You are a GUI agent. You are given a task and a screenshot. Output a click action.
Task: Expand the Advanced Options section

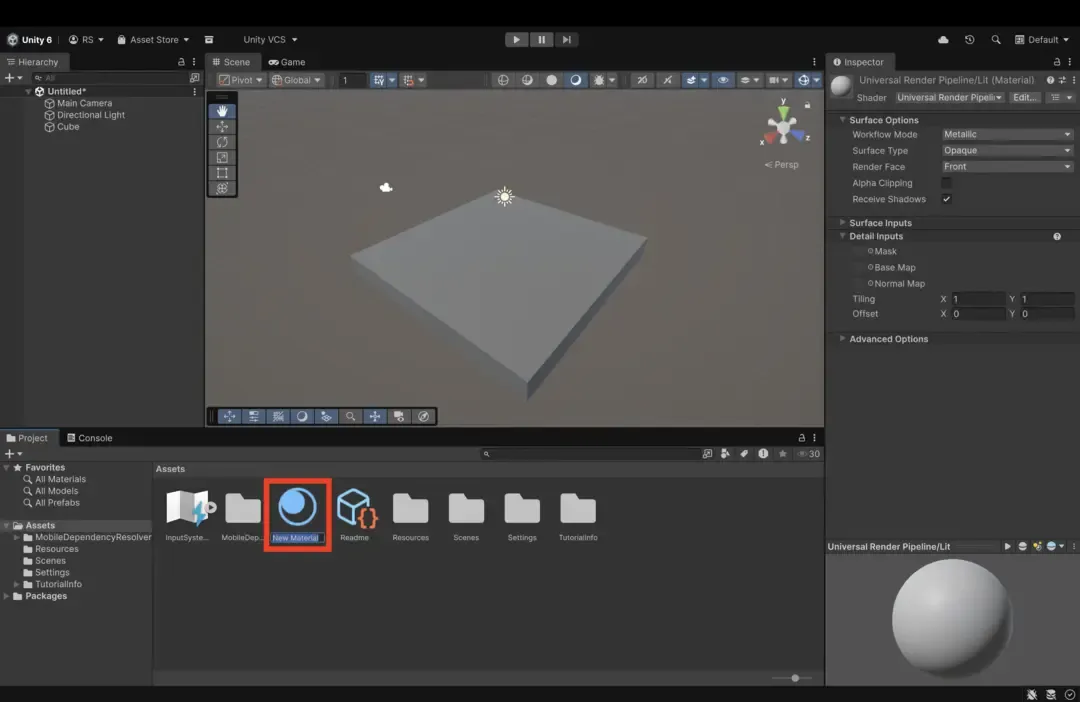click(888, 339)
